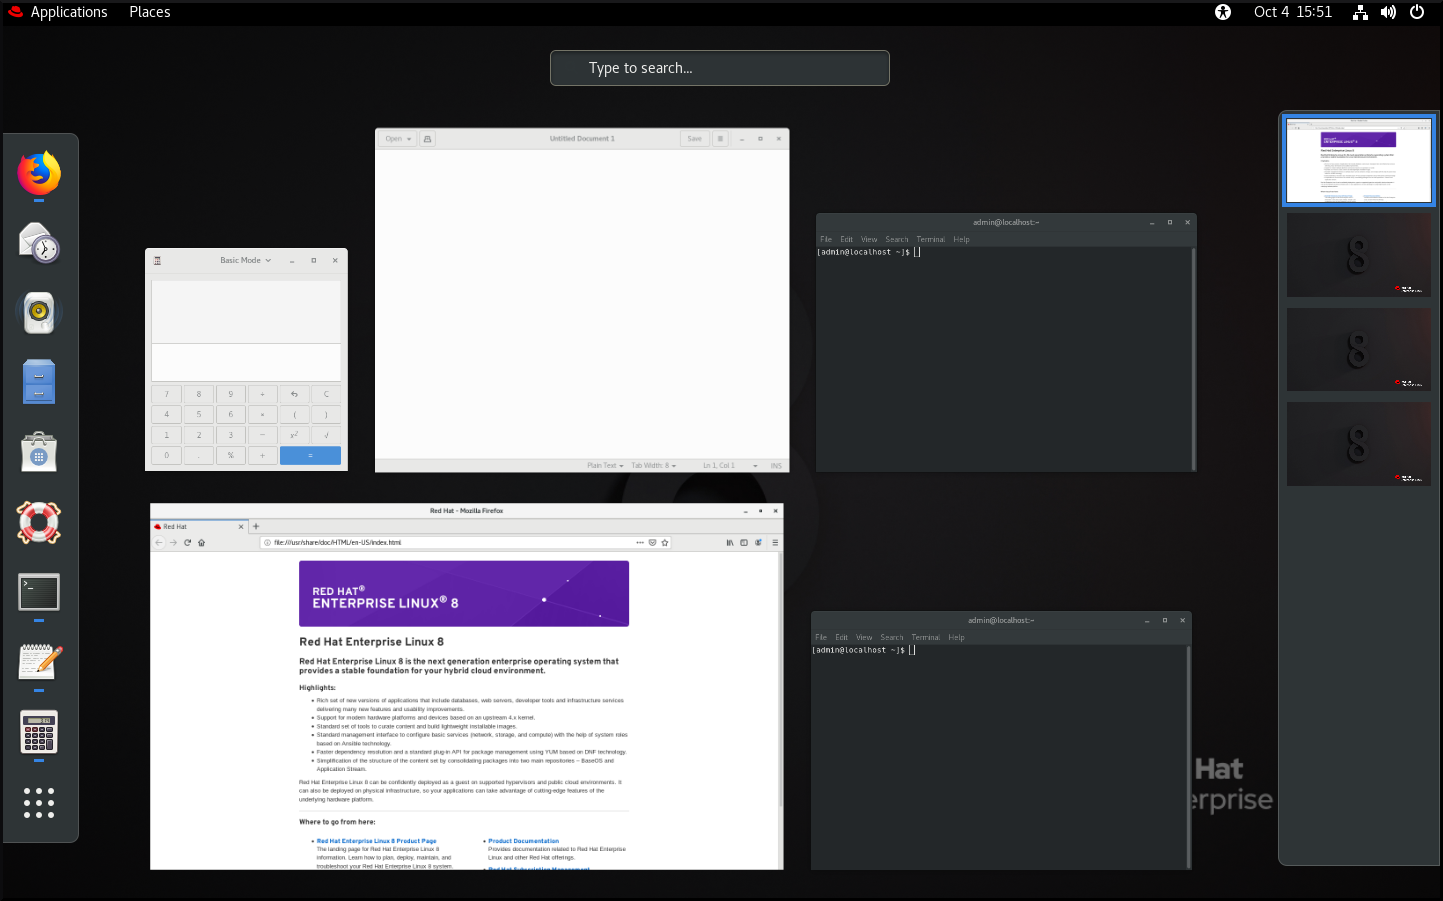Click lower terminal window scrollbar
Screen dimensions: 1443x901
[1189, 757]
